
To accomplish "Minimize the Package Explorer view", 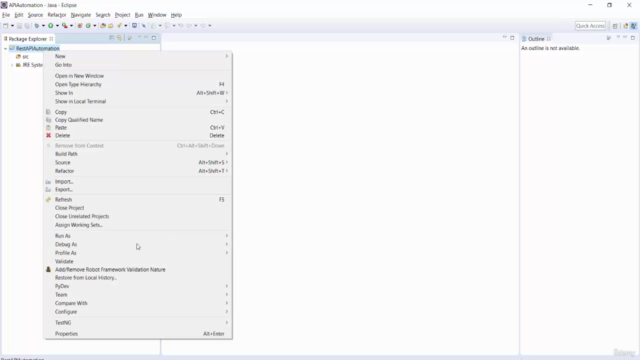I will click(146, 38).
